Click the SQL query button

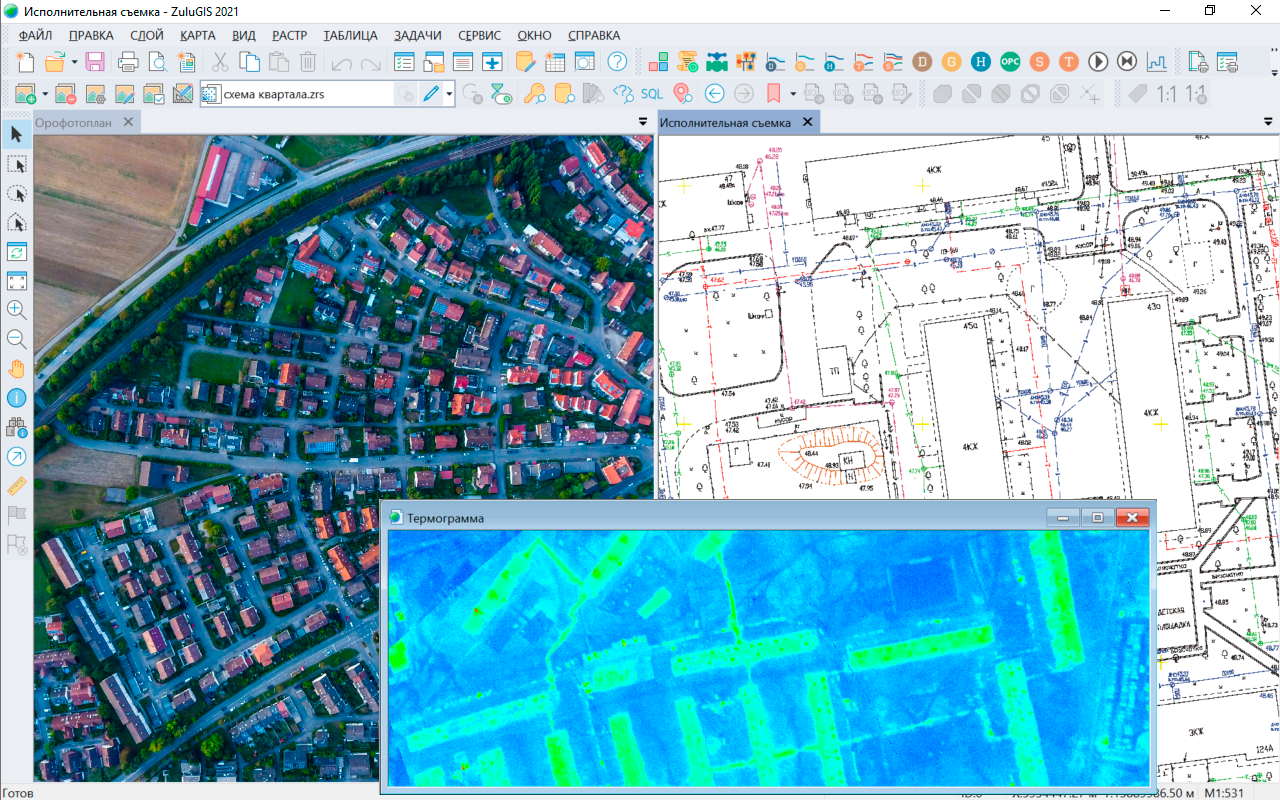(652, 94)
